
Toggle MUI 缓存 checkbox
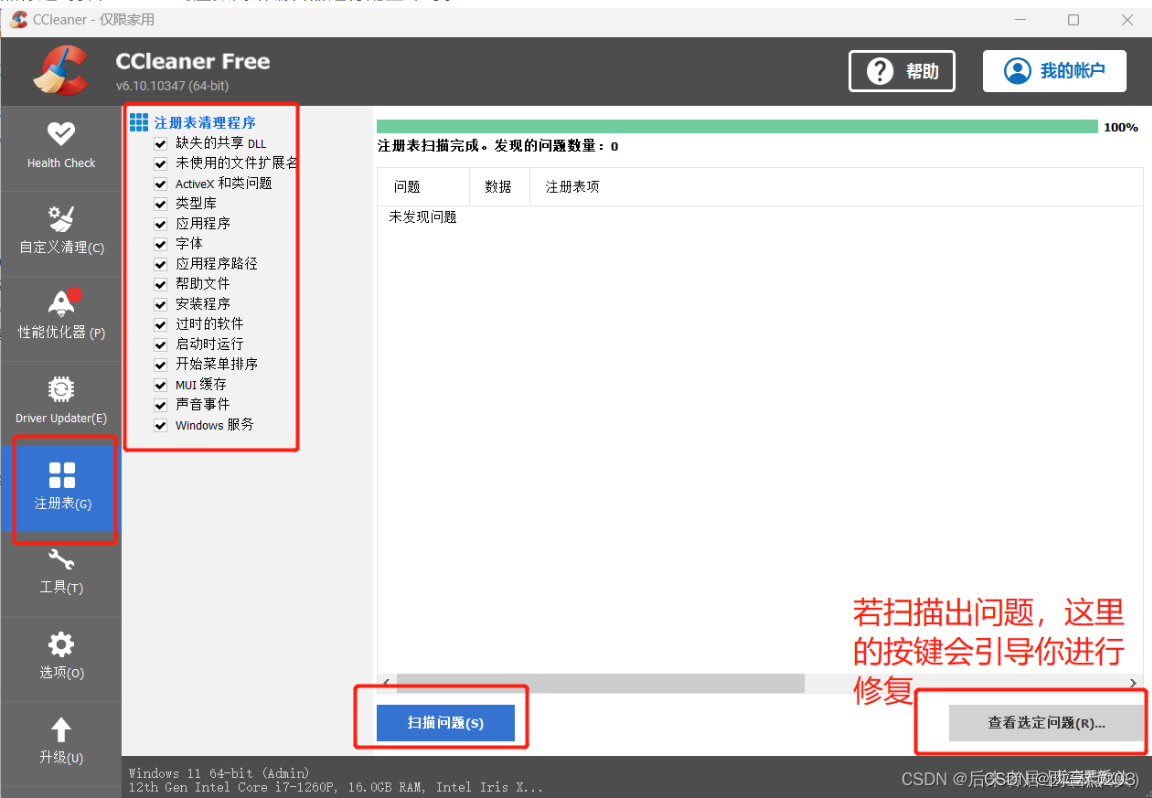point(160,385)
